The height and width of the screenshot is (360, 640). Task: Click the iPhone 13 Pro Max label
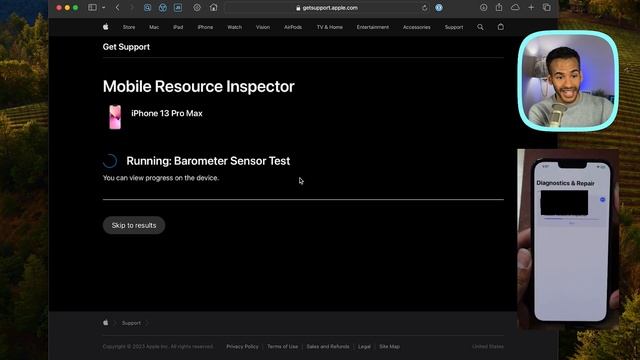[x=167, y=113]
